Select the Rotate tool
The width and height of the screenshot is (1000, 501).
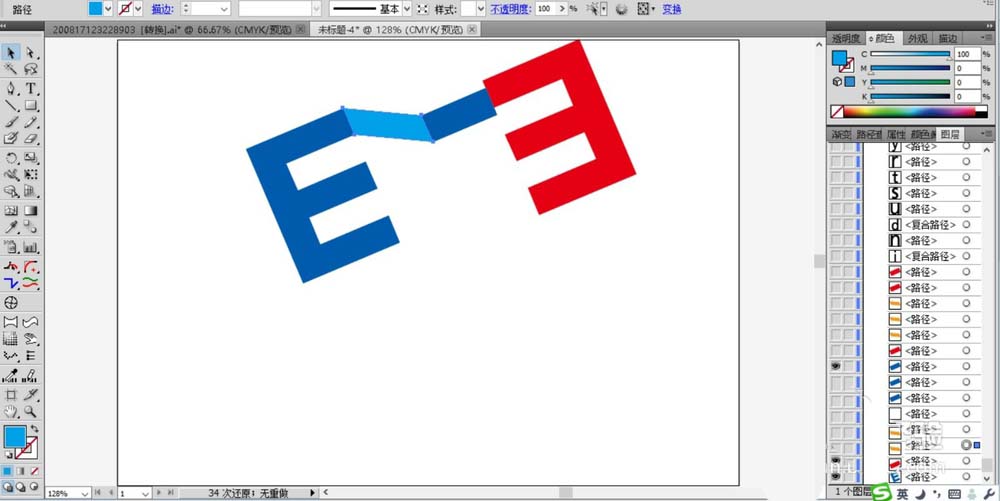coord(11,158)
